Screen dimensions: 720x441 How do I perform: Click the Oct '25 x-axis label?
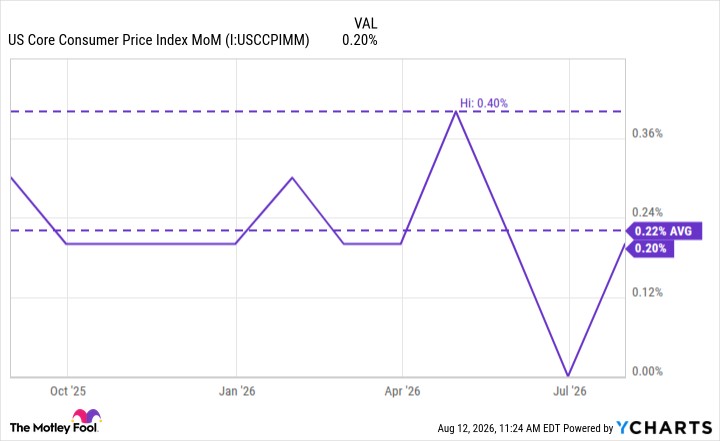pyautogui.click(x=68, y=391)
